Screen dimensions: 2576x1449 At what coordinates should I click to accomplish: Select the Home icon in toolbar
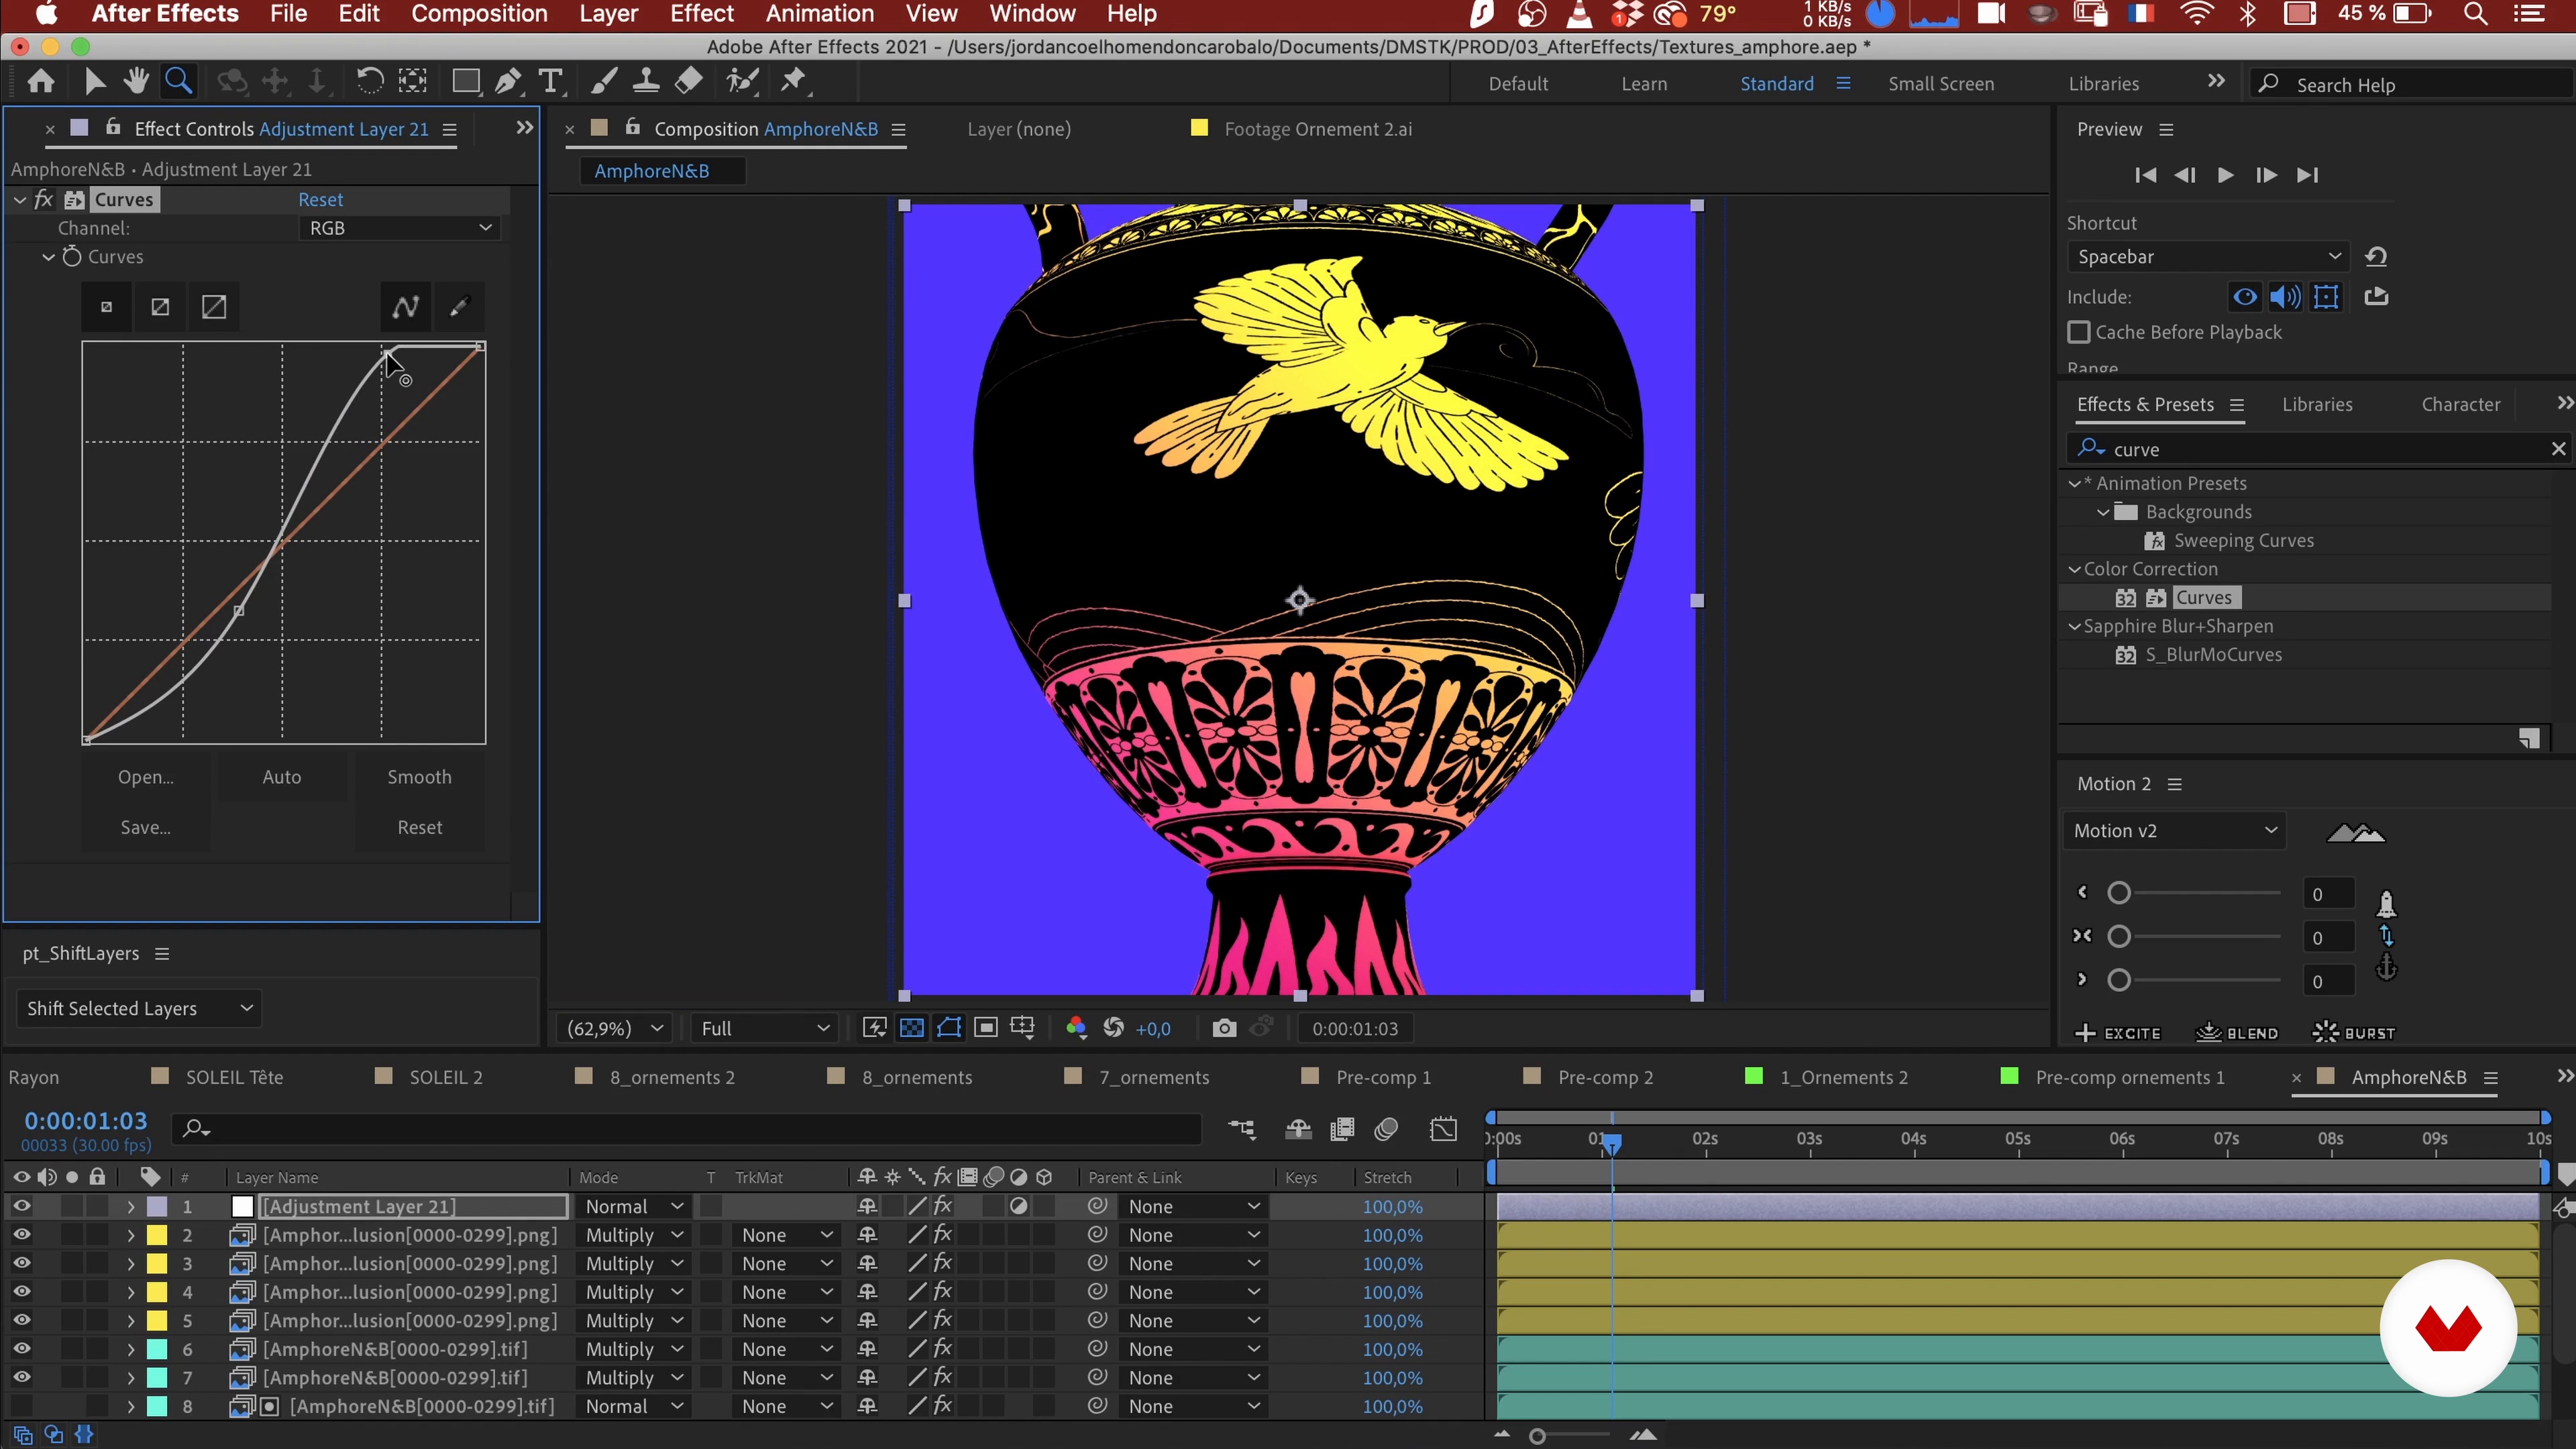coord(41,82)
